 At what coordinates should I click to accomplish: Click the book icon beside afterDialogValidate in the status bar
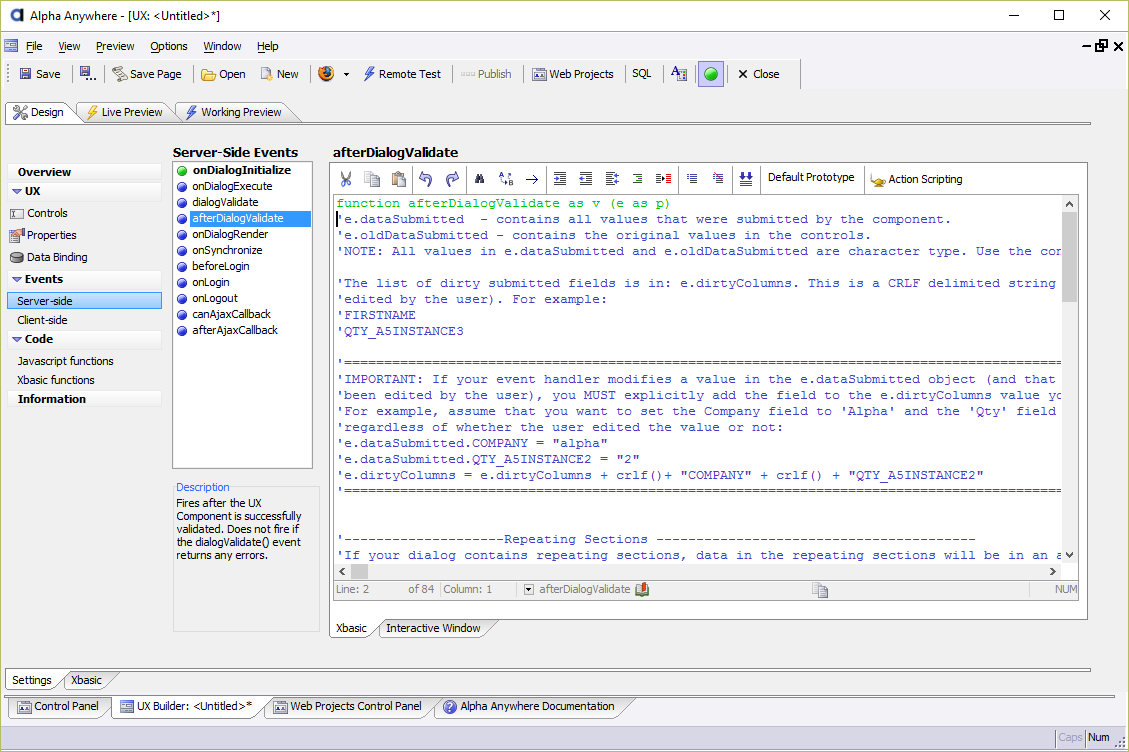click(x=642, y=589)
